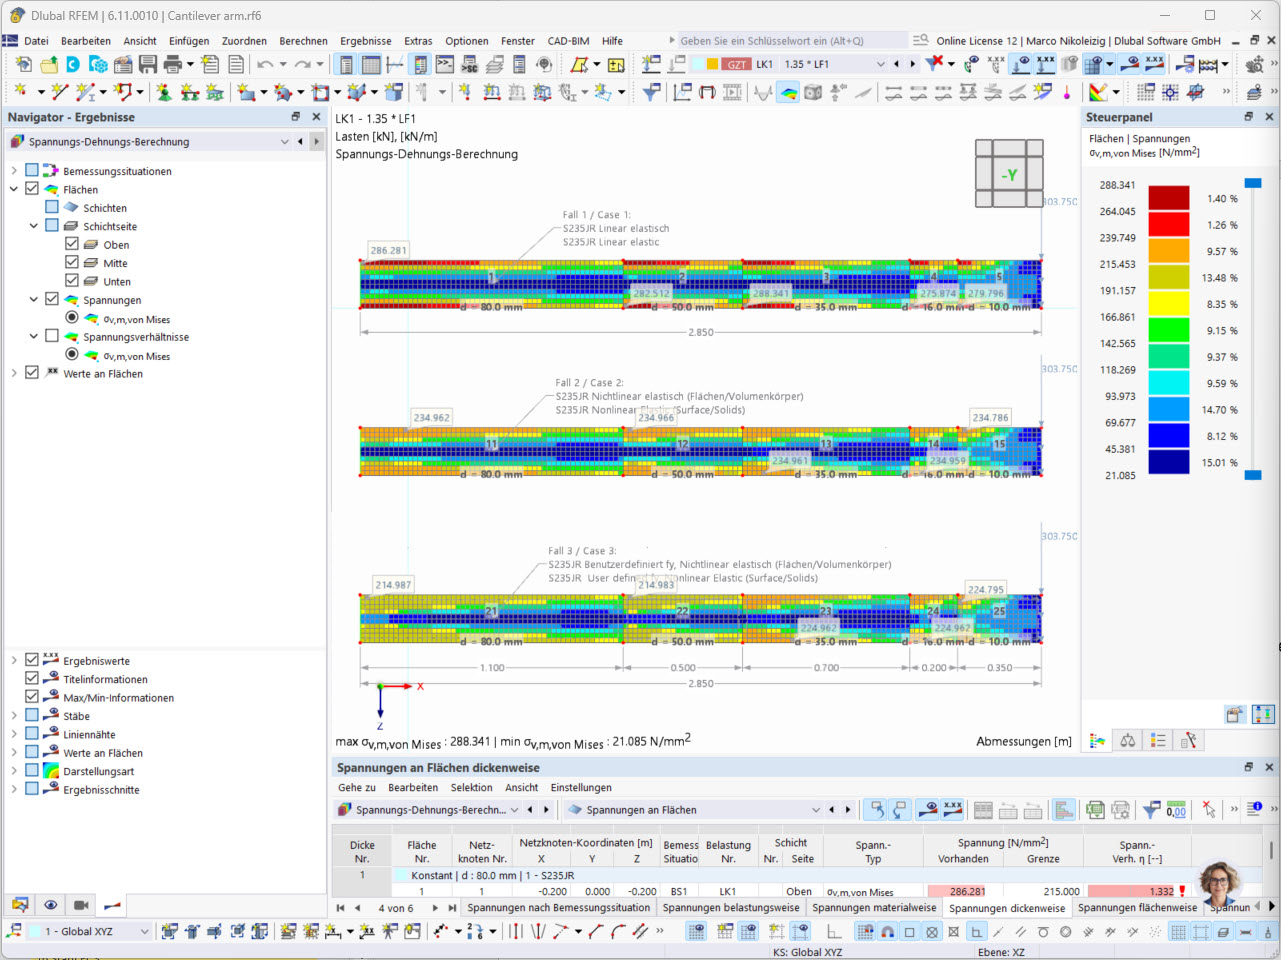Viewport: 1281px width, 960px height.
Task: Uncheck the Oben layer side checkbox
Action: 72,244
